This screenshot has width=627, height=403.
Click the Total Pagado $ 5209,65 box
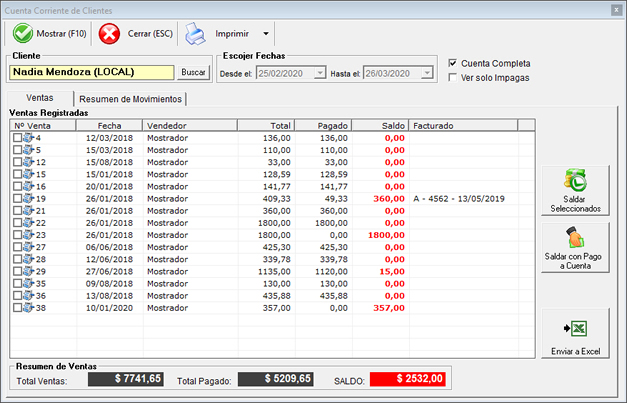[276, 379]
